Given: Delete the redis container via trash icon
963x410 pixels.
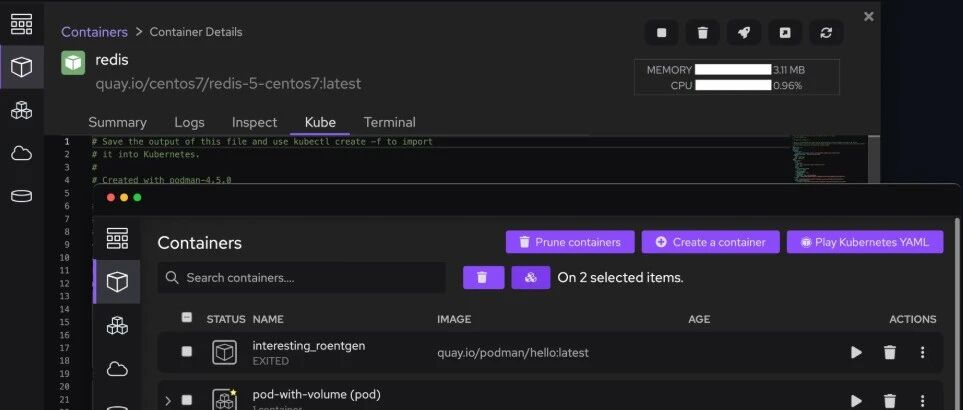Looking at the screenshot, I should (x=703, y=33).
